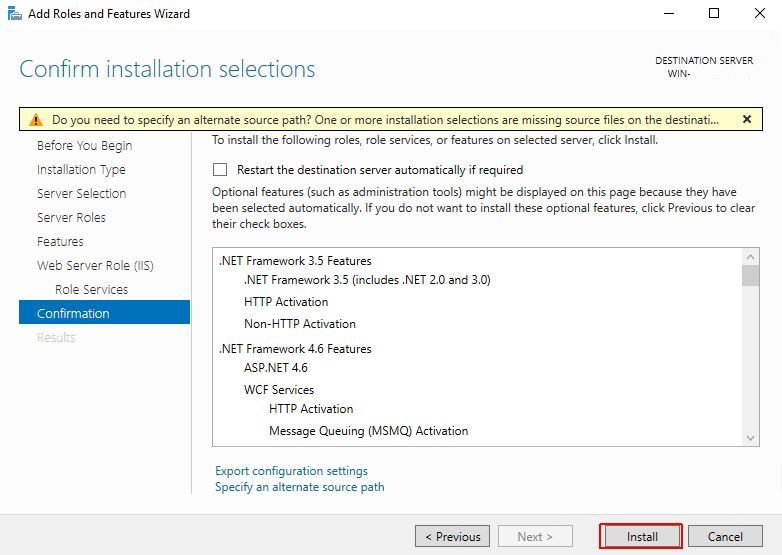Select the highlighted Confirmation step
The width and height of the screenshot is (782, 555).
[x=73, y=313]
